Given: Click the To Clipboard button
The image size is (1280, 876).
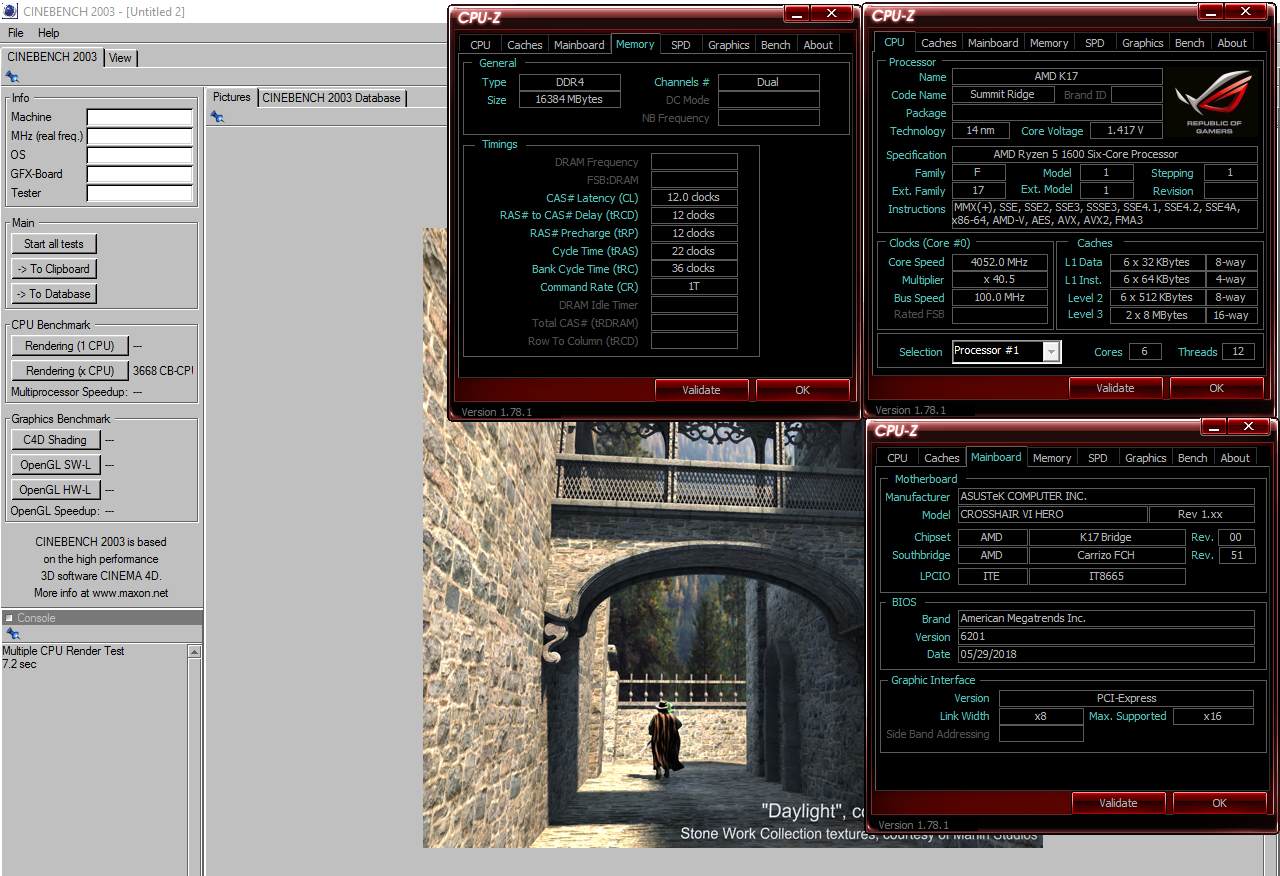Looking at the screenshot, I should (x=54, y=269).
